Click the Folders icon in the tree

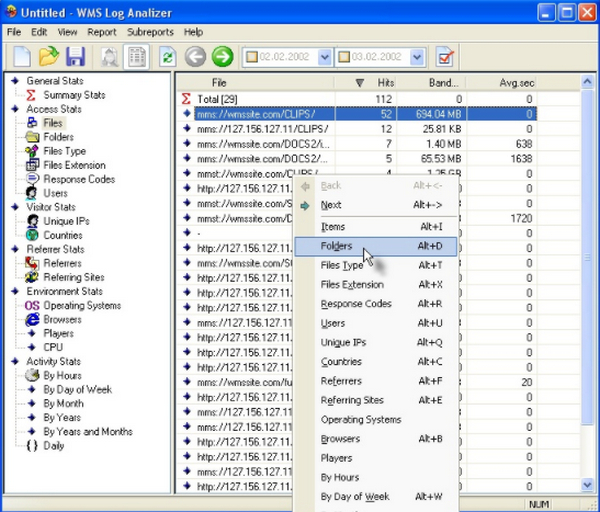pyautogui.click(x=32, y=137)
